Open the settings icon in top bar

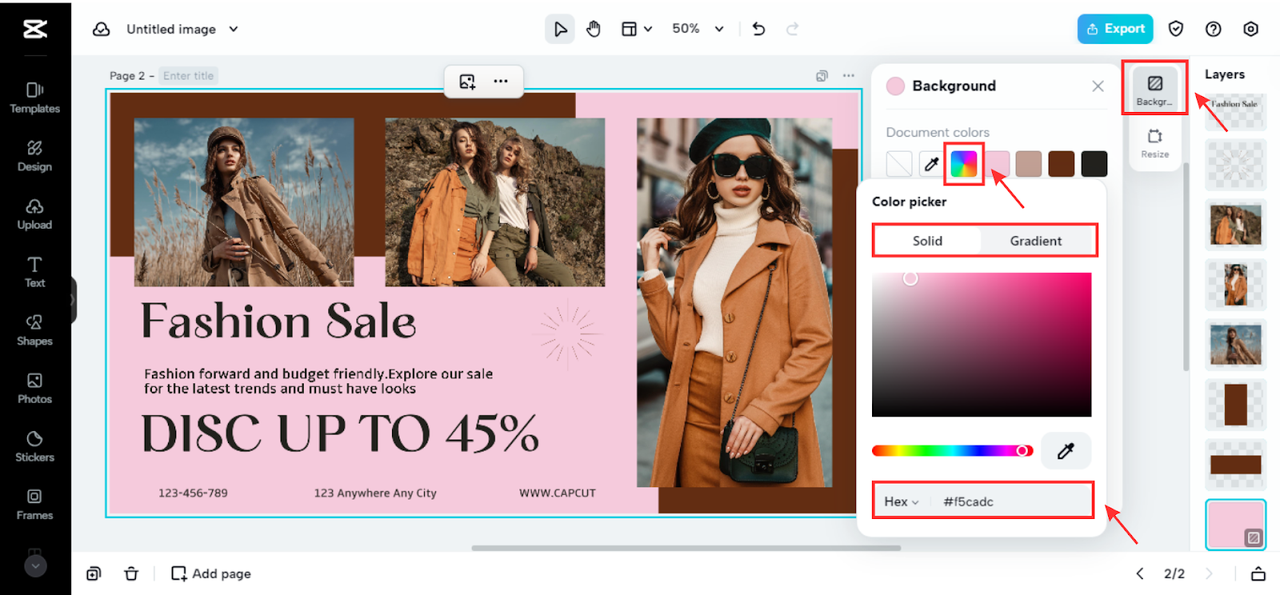point(1251,29)
